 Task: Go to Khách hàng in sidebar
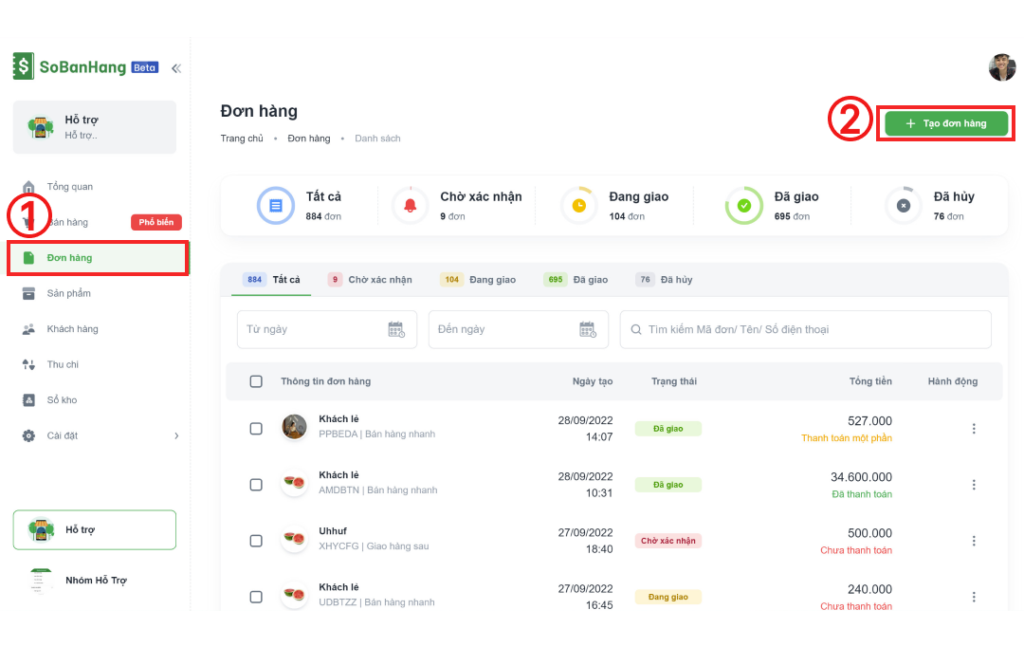coord(72,329)
